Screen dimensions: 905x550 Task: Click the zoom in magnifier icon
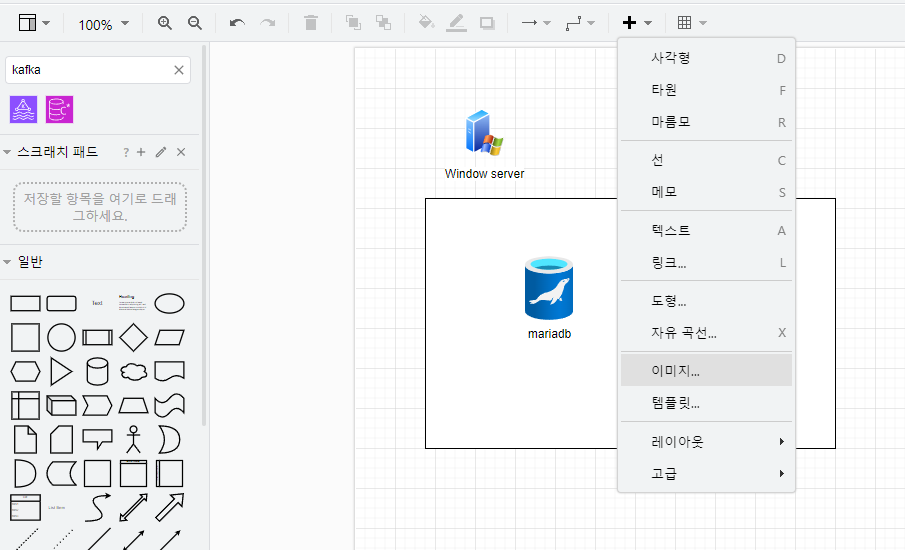click(165, 23)
